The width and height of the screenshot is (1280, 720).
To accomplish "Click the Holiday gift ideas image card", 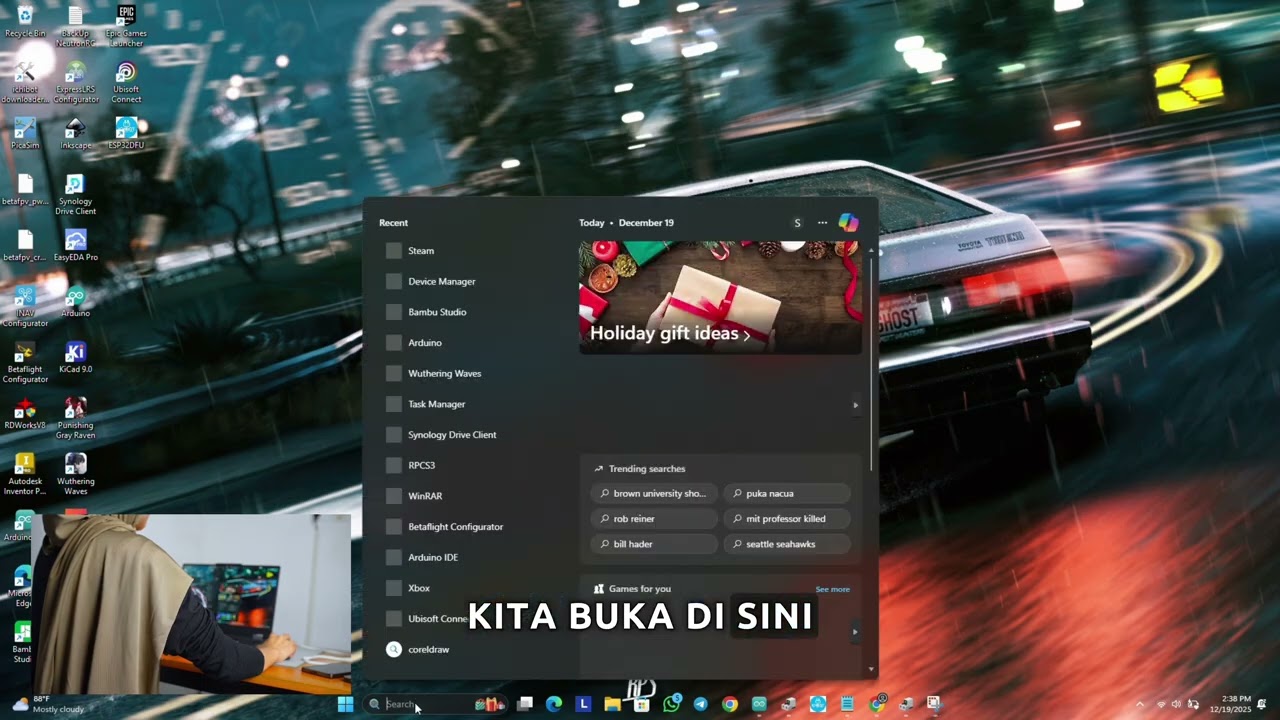I will (720, 297).
